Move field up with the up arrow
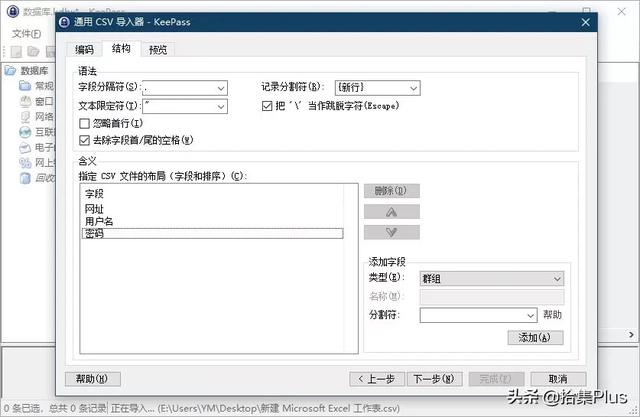This screenshot has width=640, height=417. click(391, 212)
